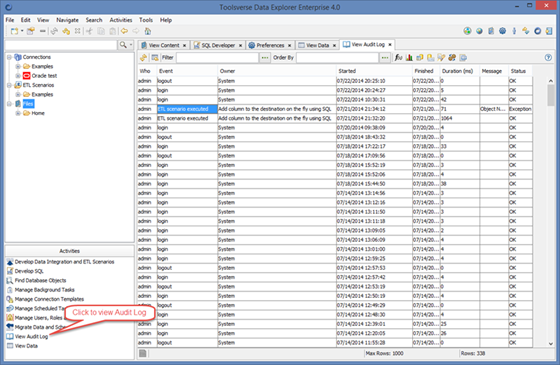The image size is (560, 365).
Task: Click into the Order By text field
Action: tap(338, 58)
